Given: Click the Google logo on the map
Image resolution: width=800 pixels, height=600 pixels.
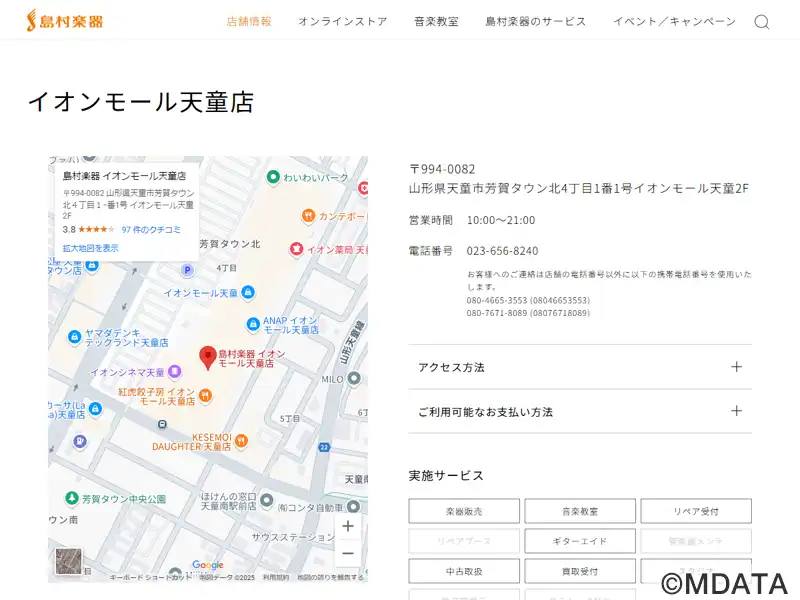Looking at the screenshot, I should coord(208,565).
